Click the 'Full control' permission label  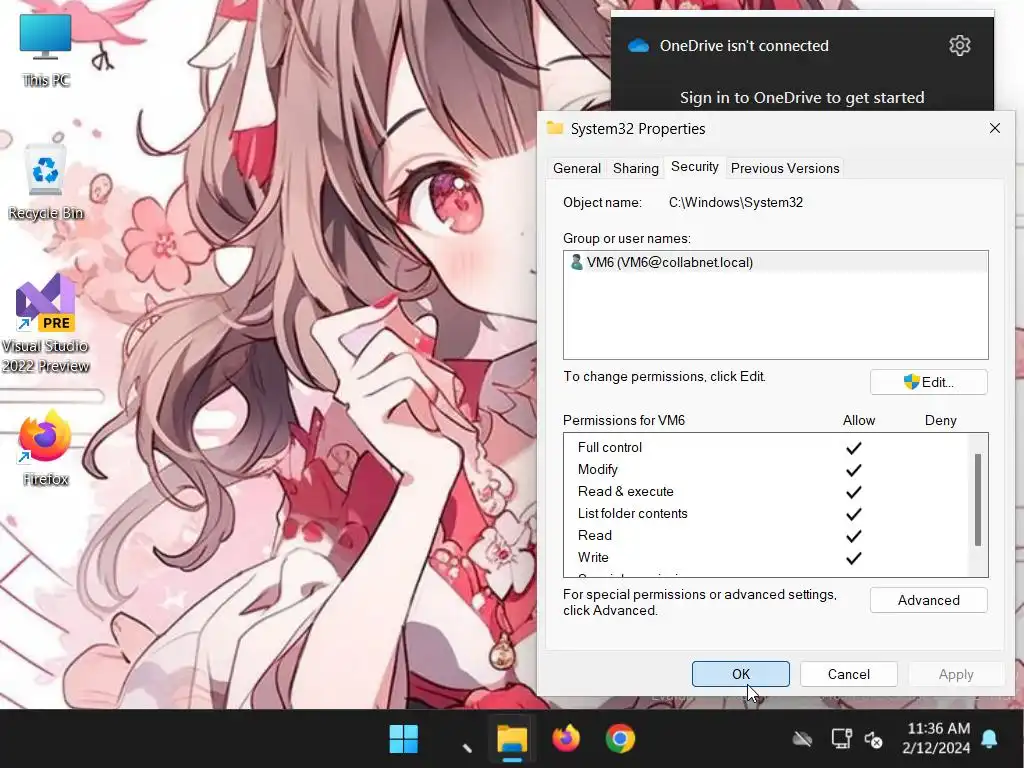pyautogui.click(x=609, y=447)
